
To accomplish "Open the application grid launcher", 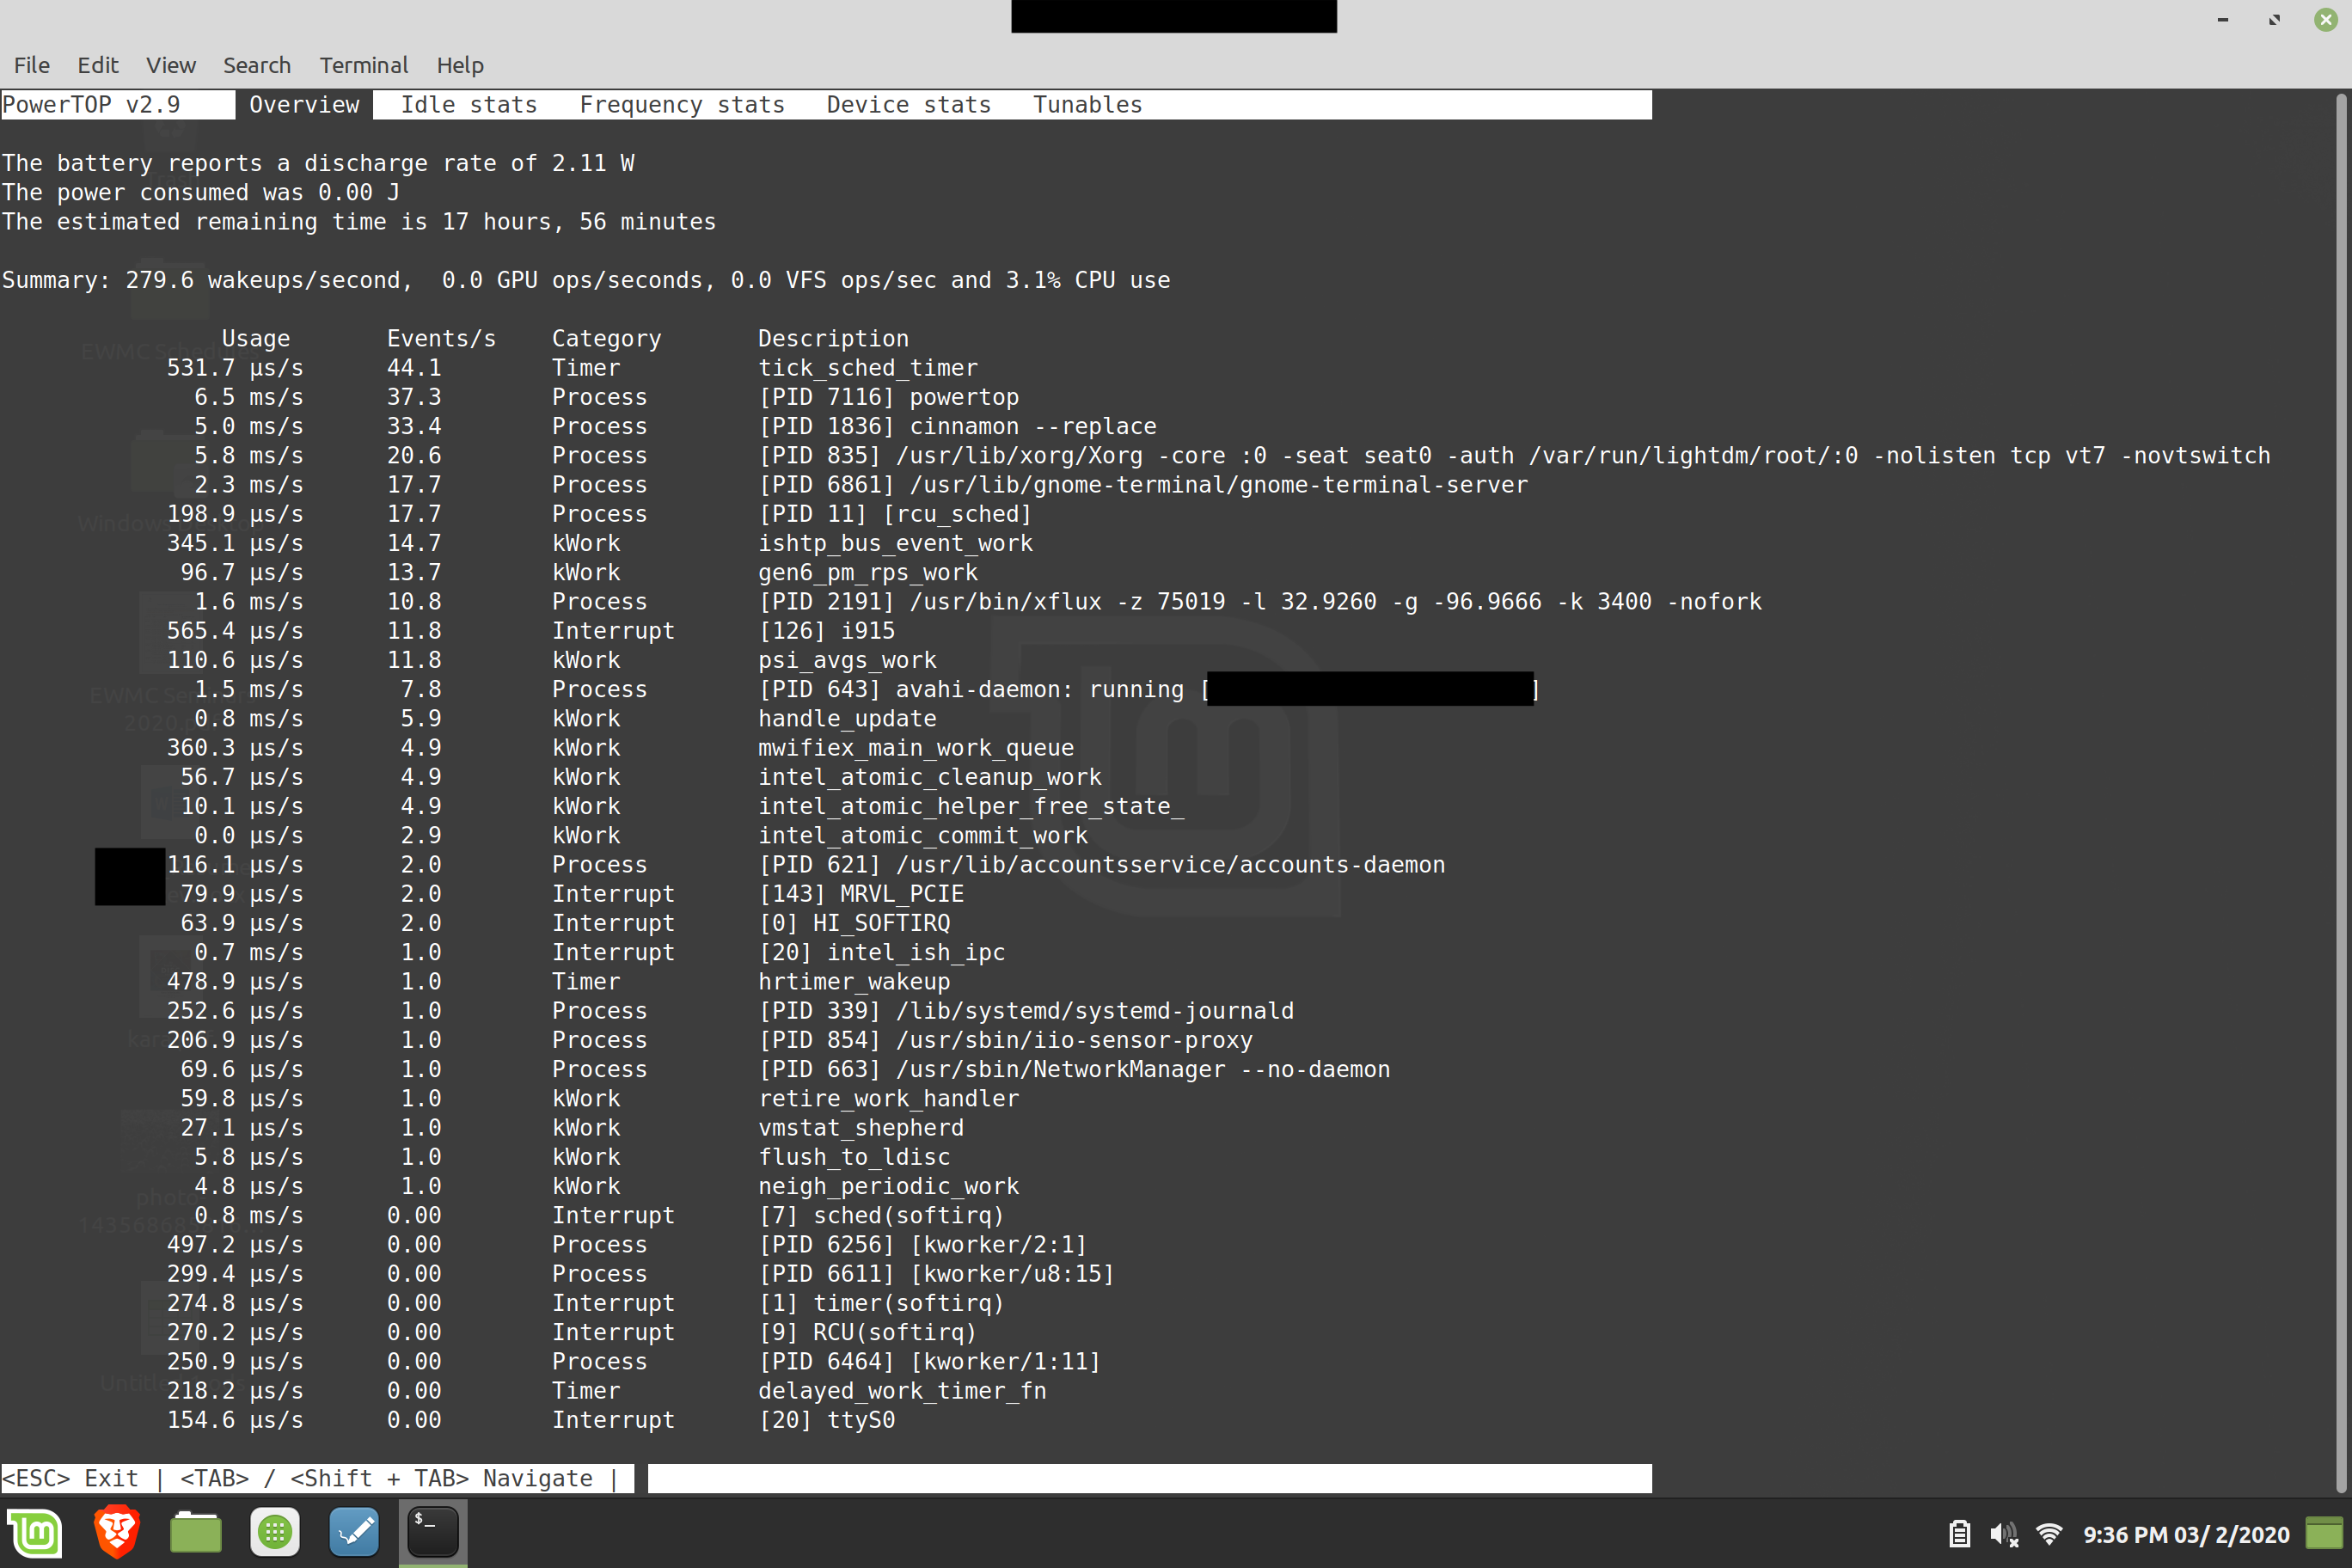I will pyautogui.click(x=274, y=1532).
